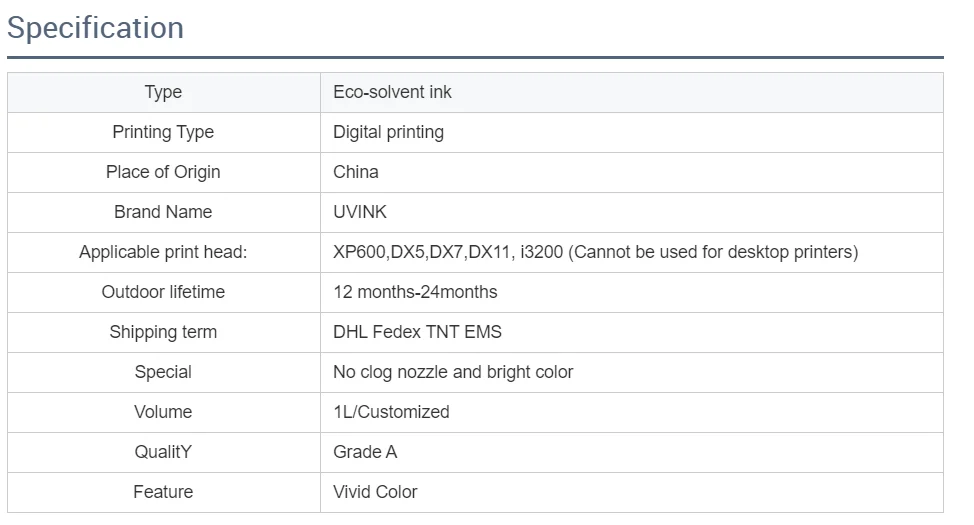
Task: Select the Eco-solvent ink value
Action: point(392,92)
